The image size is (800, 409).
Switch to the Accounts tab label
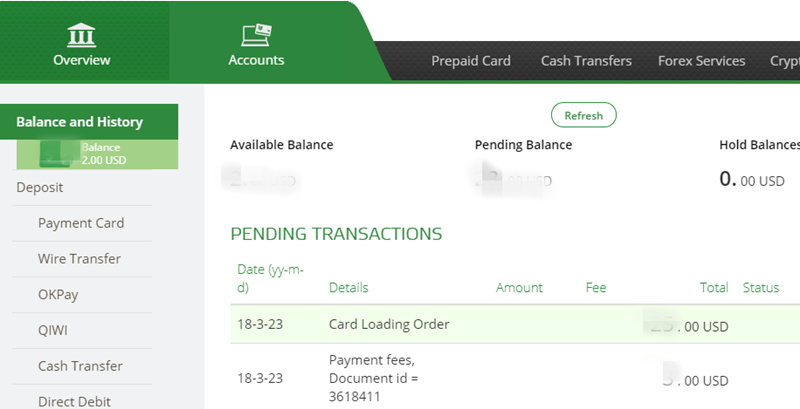coord(256,60)
